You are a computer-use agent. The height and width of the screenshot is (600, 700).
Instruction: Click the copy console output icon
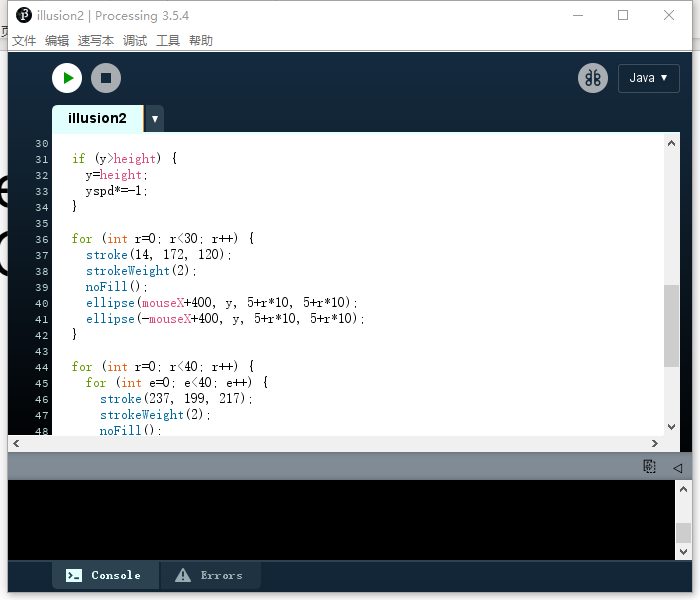(x=650, y=467)
